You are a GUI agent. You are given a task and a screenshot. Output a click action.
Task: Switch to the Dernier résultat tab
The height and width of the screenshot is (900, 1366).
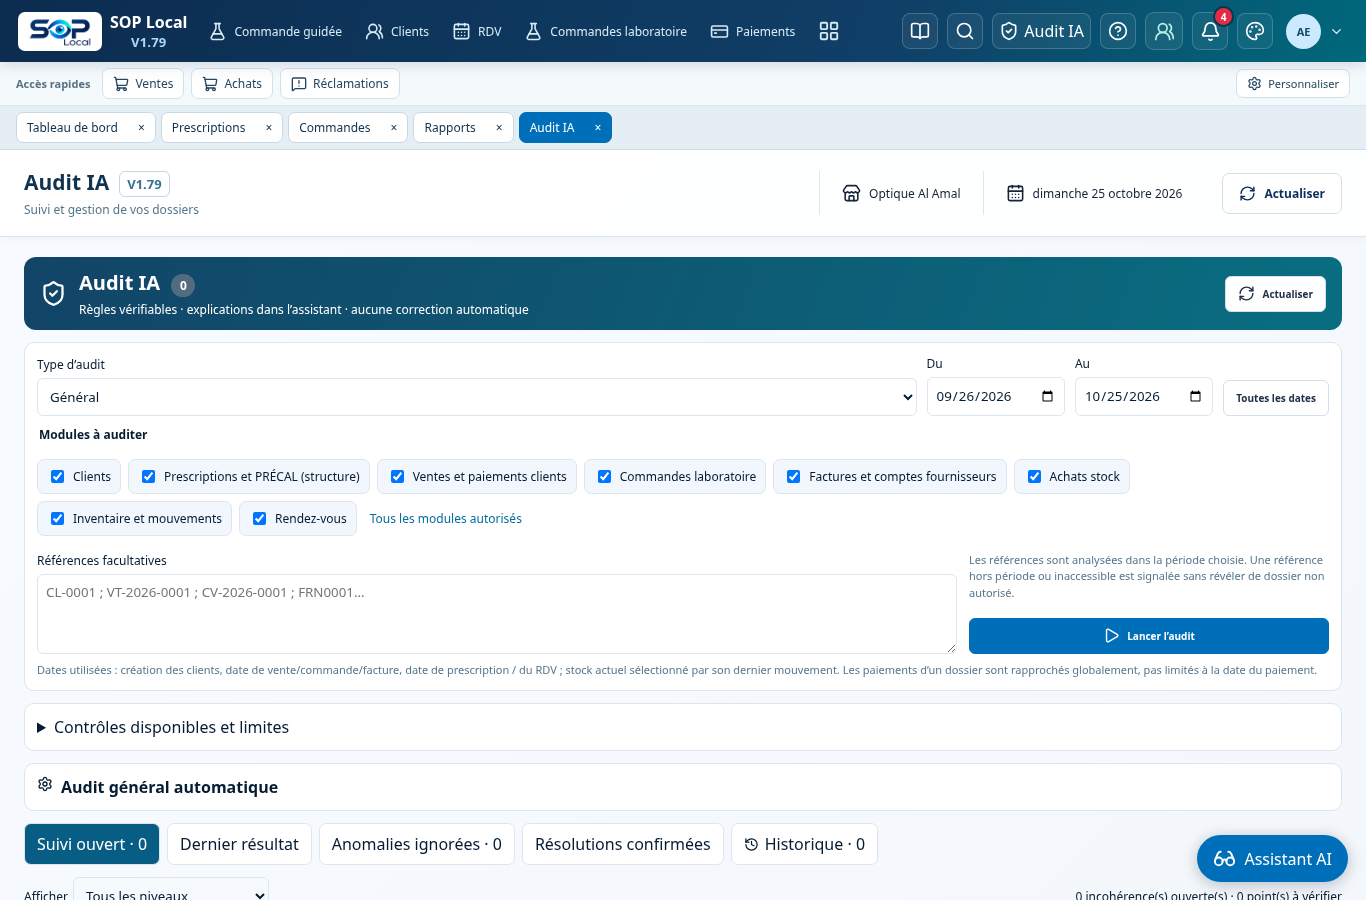[x=240, y=844]
